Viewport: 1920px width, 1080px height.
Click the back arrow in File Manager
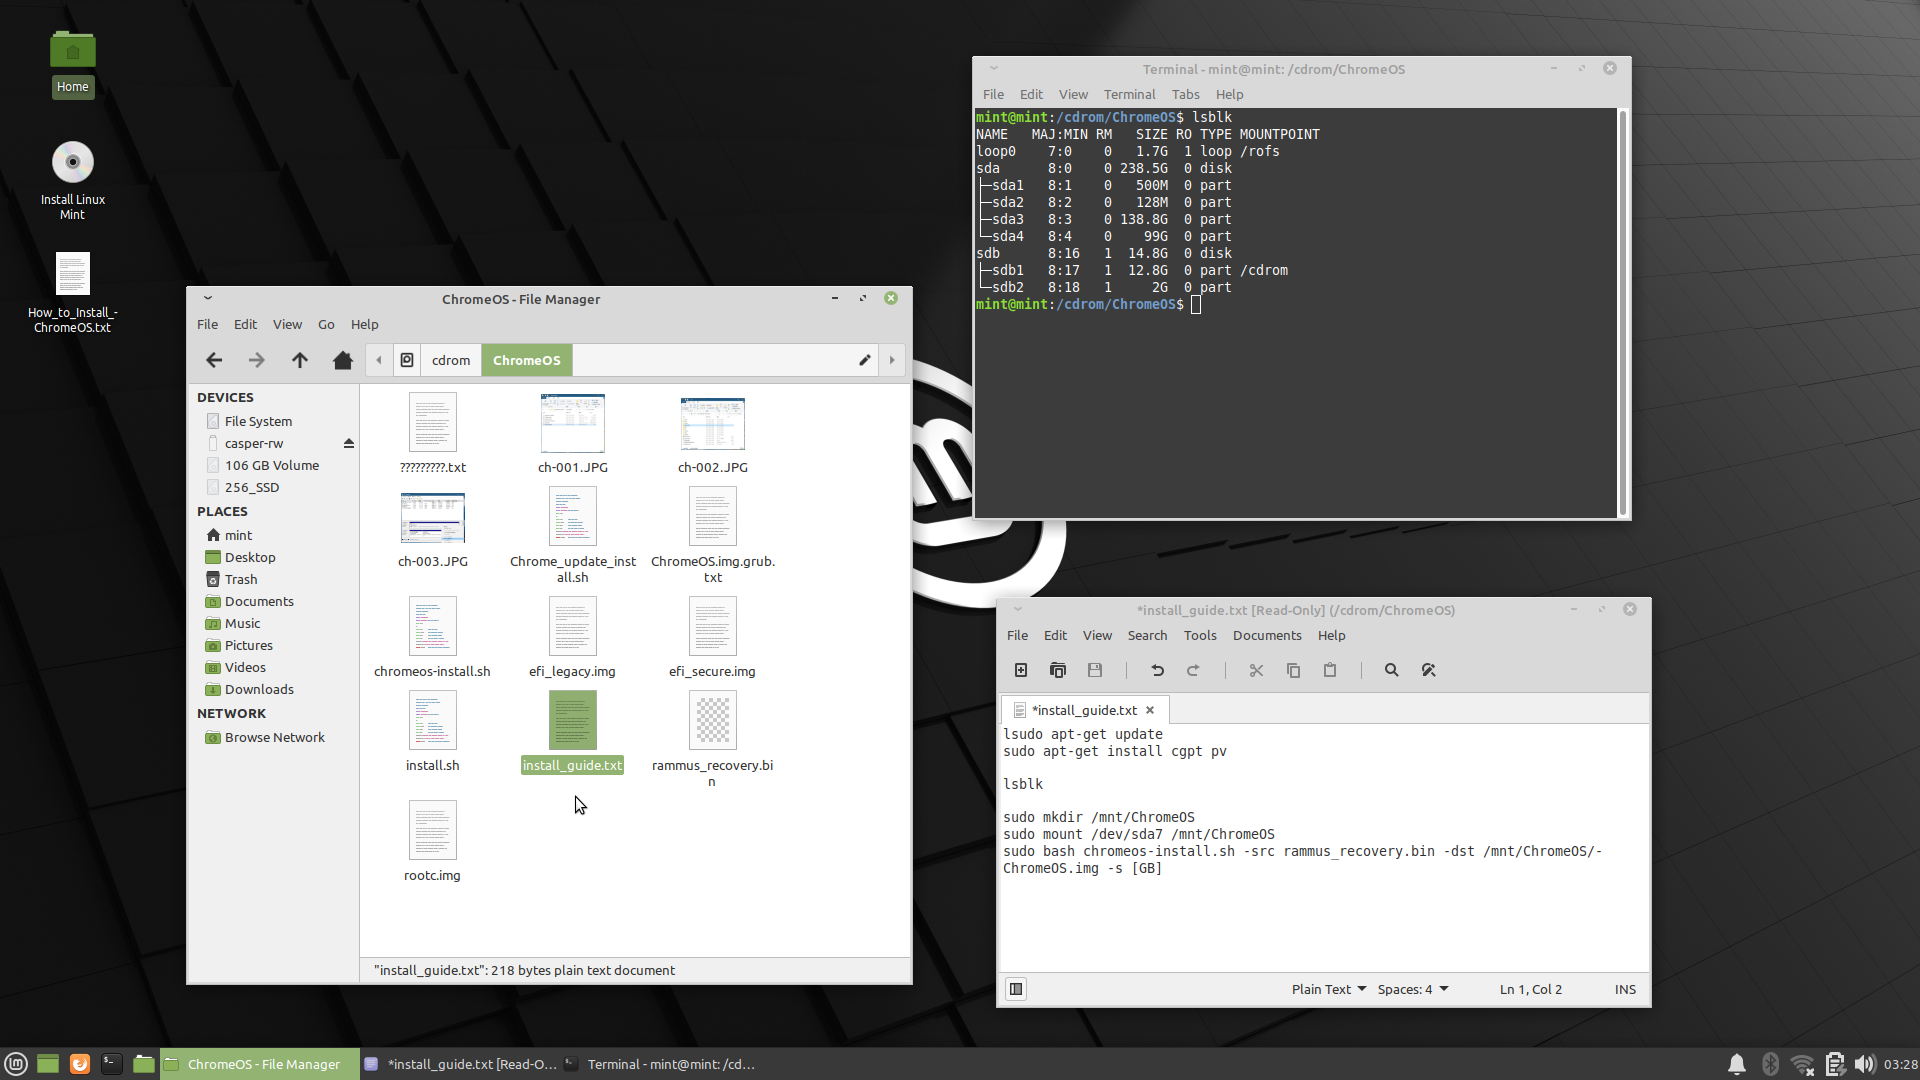coord(214,360)
